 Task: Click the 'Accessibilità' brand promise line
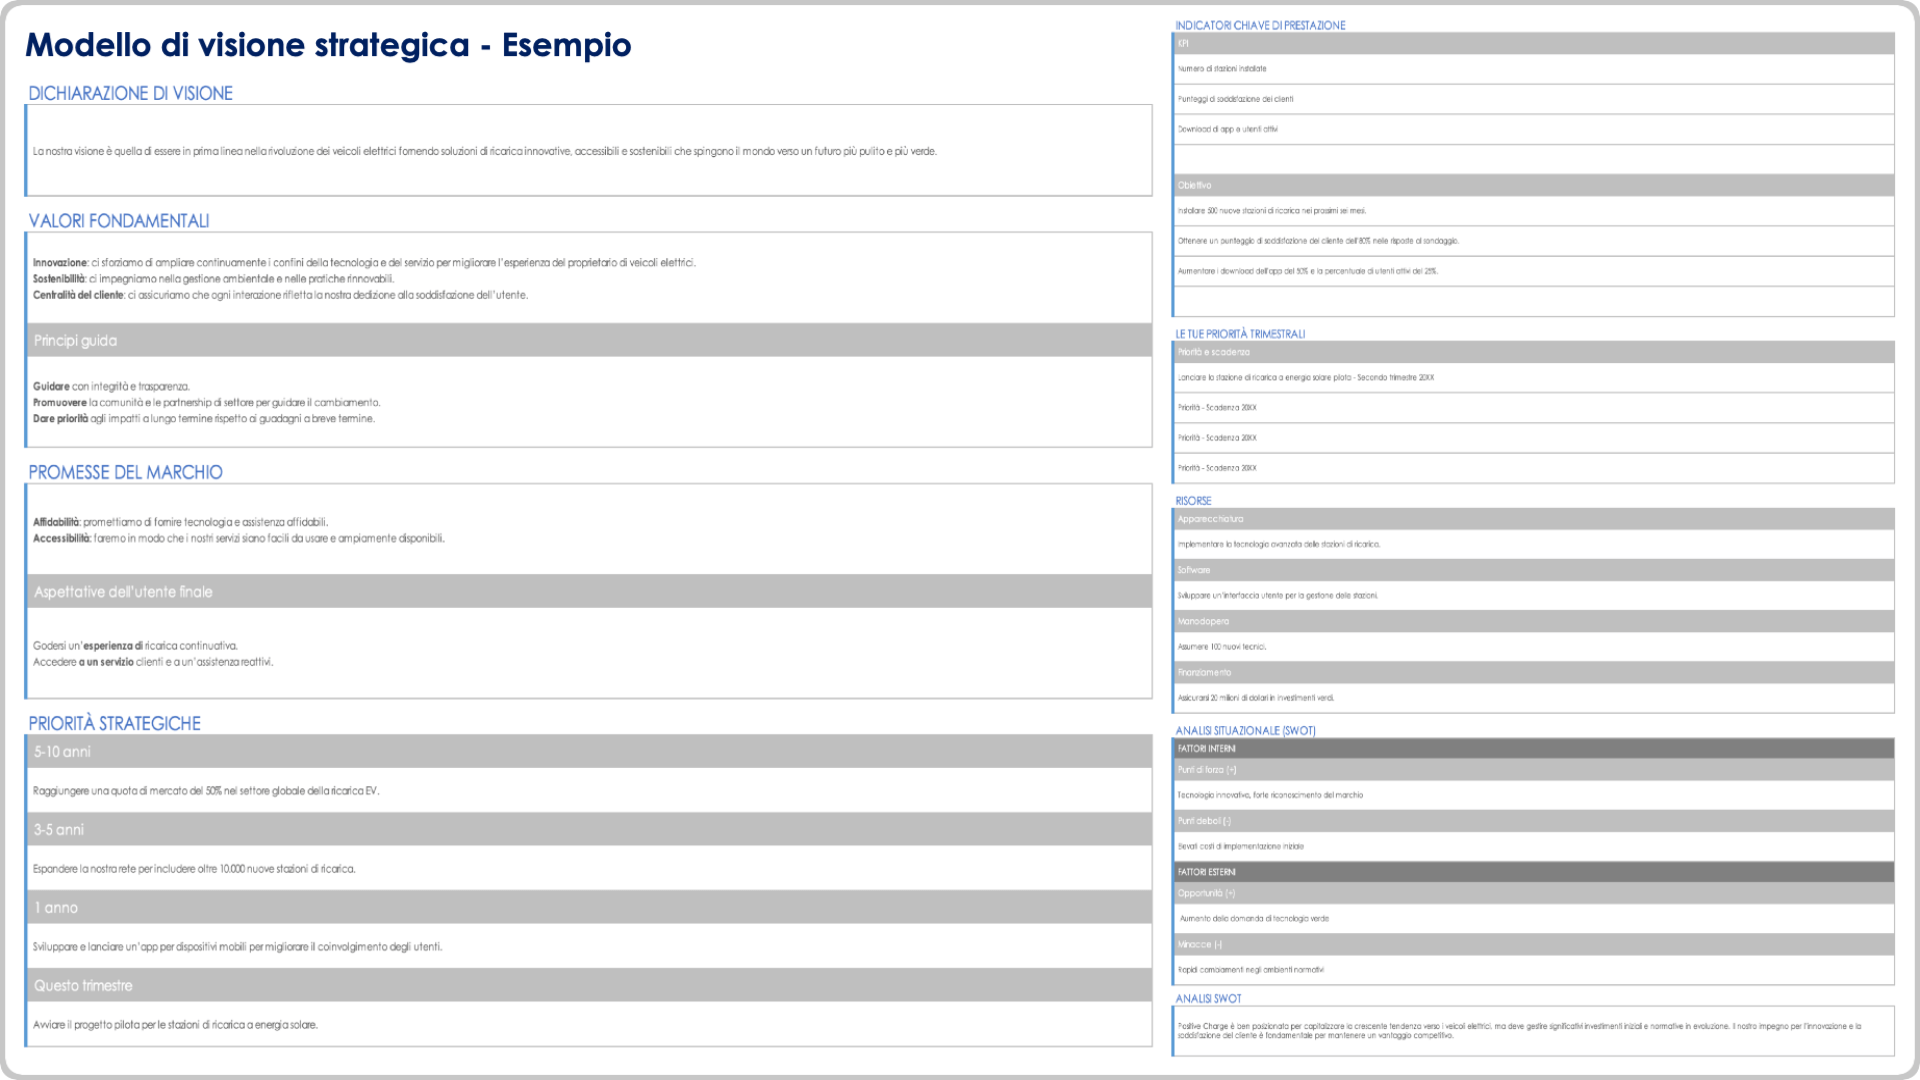tap(239, 538)
